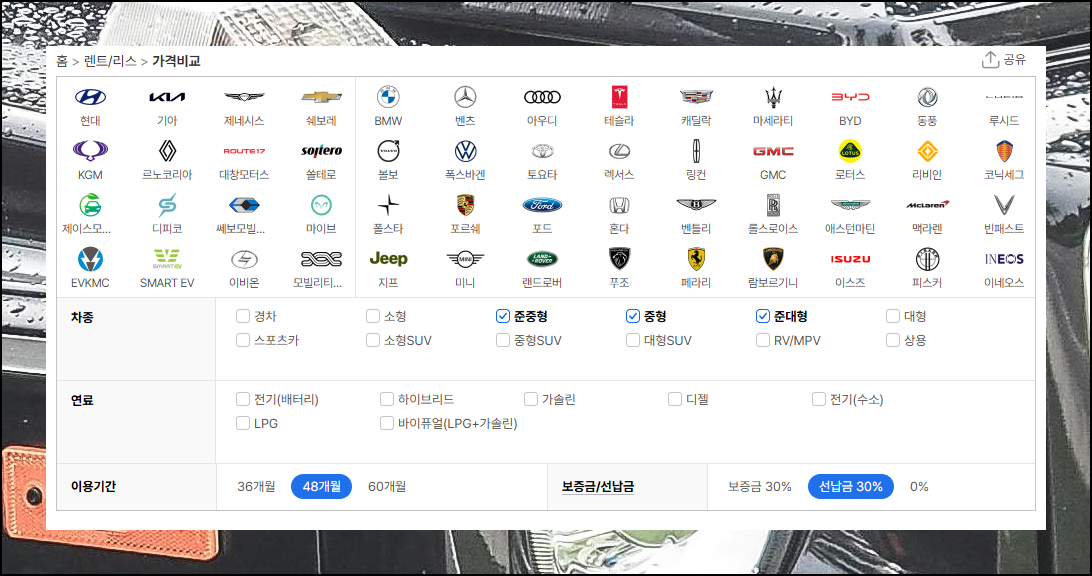Select the Isuzu (이스즈) logo
Image resolution: width=1092 pixels, height=576 pixels.
tap(850, 259)
